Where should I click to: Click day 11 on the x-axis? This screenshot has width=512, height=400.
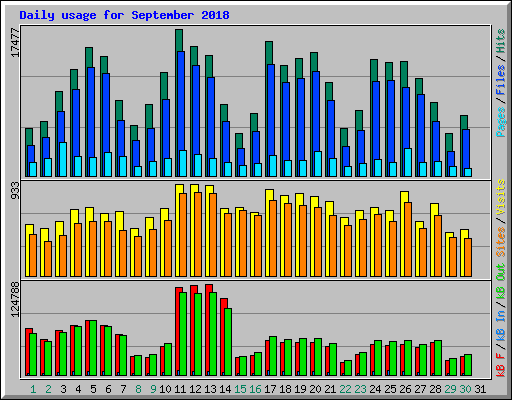tap(180, 389)
